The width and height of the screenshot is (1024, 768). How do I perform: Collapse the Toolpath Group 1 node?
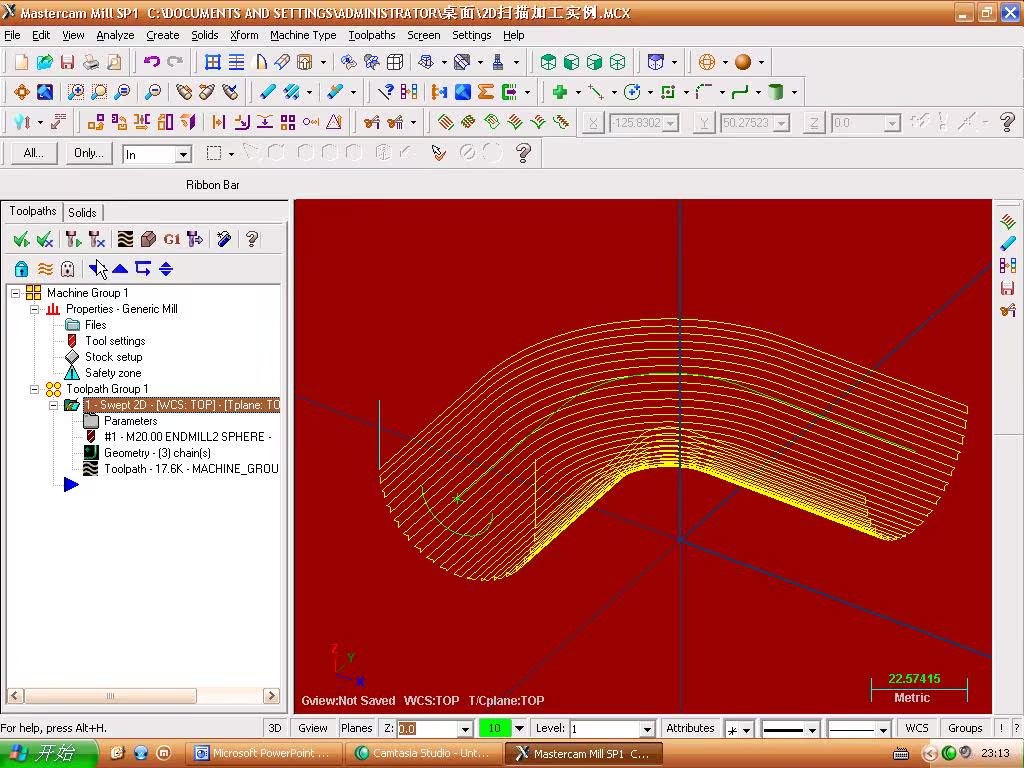(35, 389)
